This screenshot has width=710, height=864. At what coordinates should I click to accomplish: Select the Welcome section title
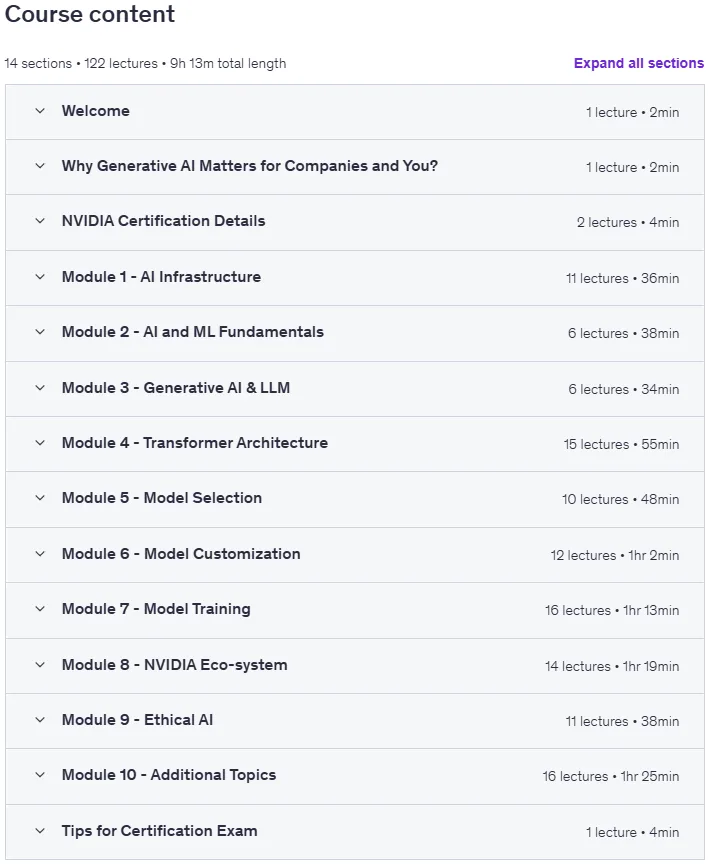95,111
